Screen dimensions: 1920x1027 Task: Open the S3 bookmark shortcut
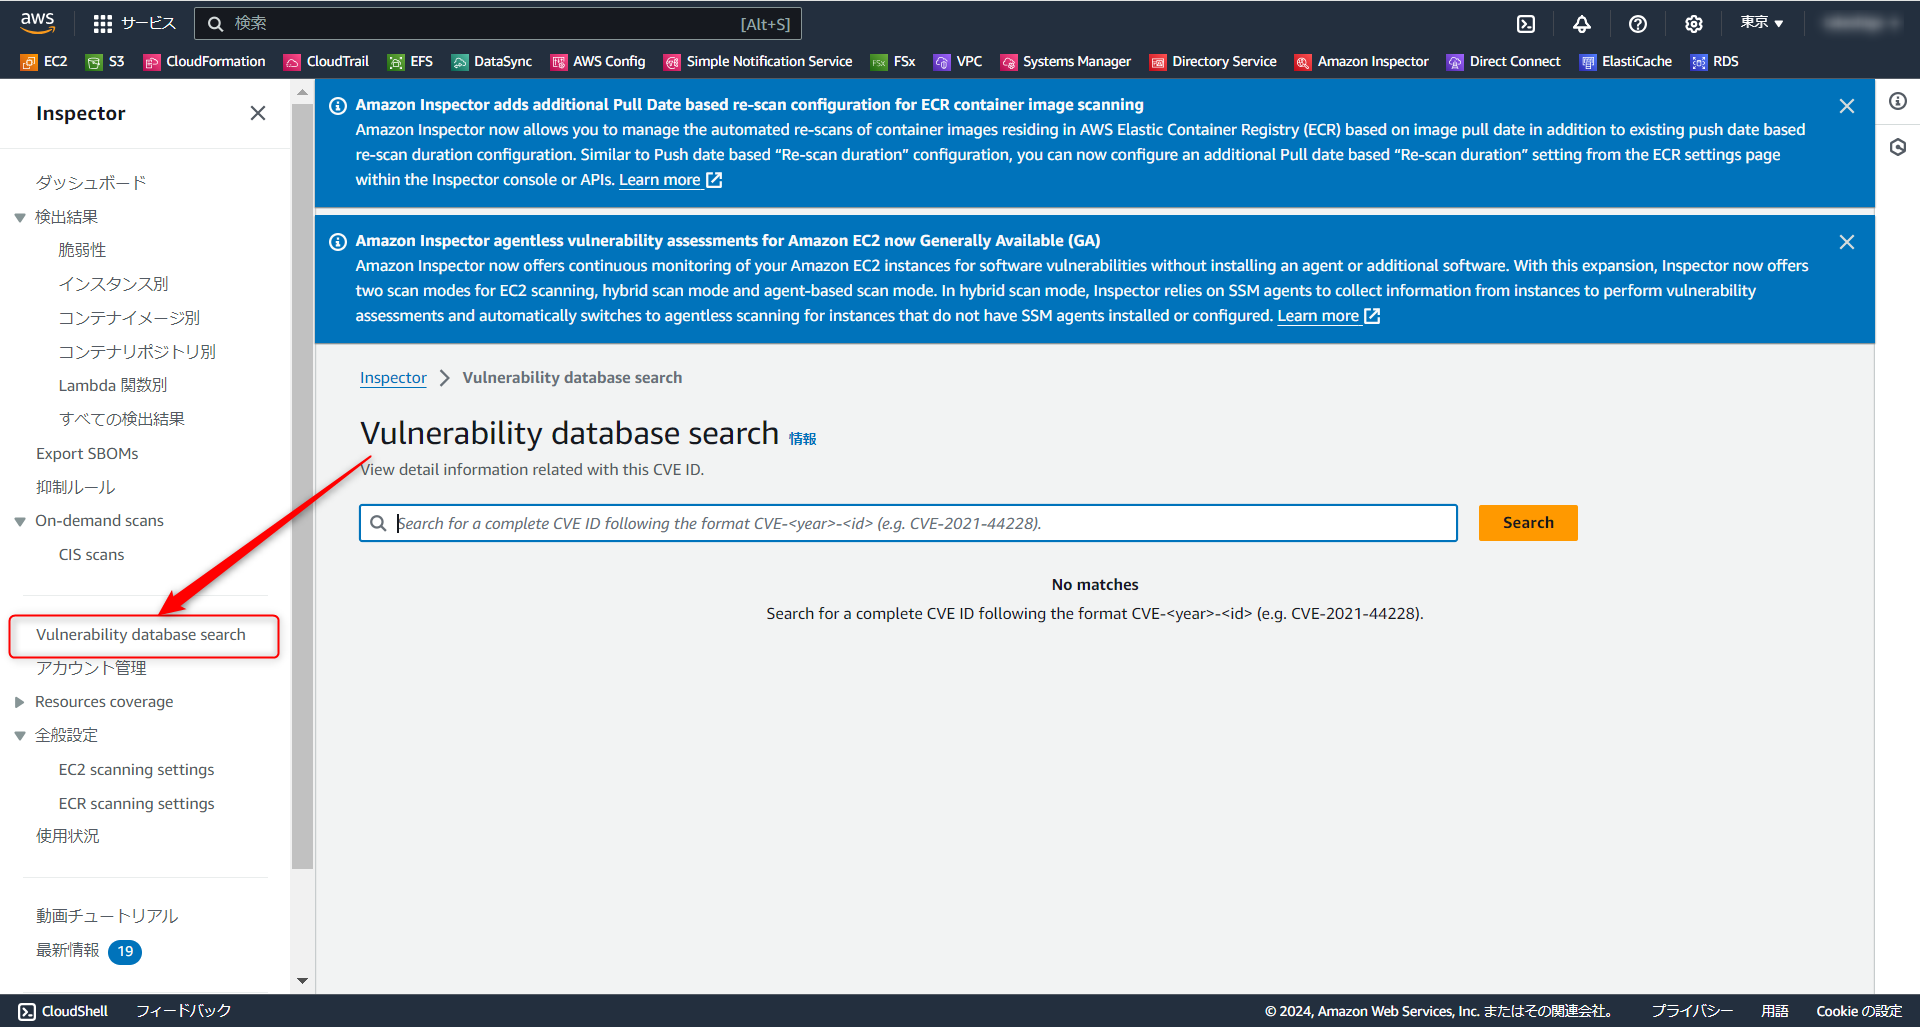tap(105, 62)
